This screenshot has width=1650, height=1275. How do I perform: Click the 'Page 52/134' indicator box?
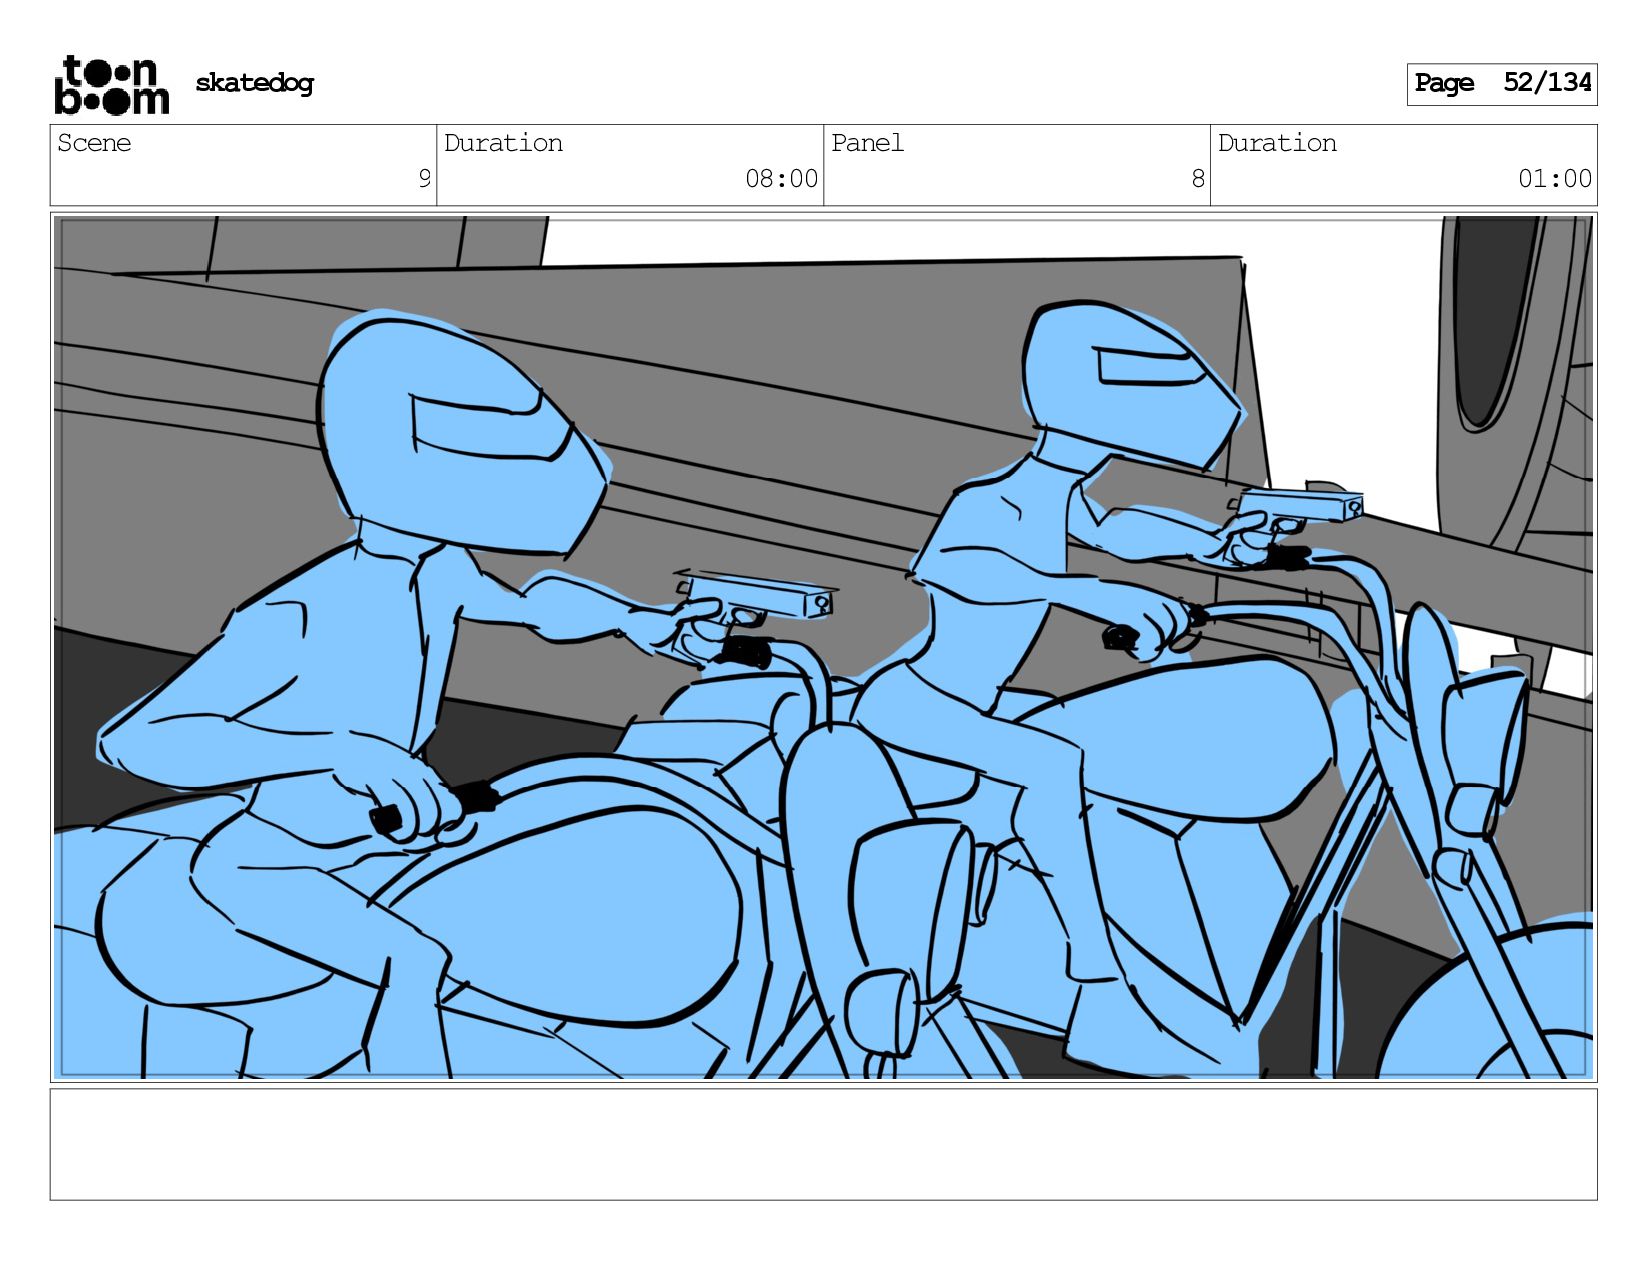pyautogui.click(x=1502, y=84)
